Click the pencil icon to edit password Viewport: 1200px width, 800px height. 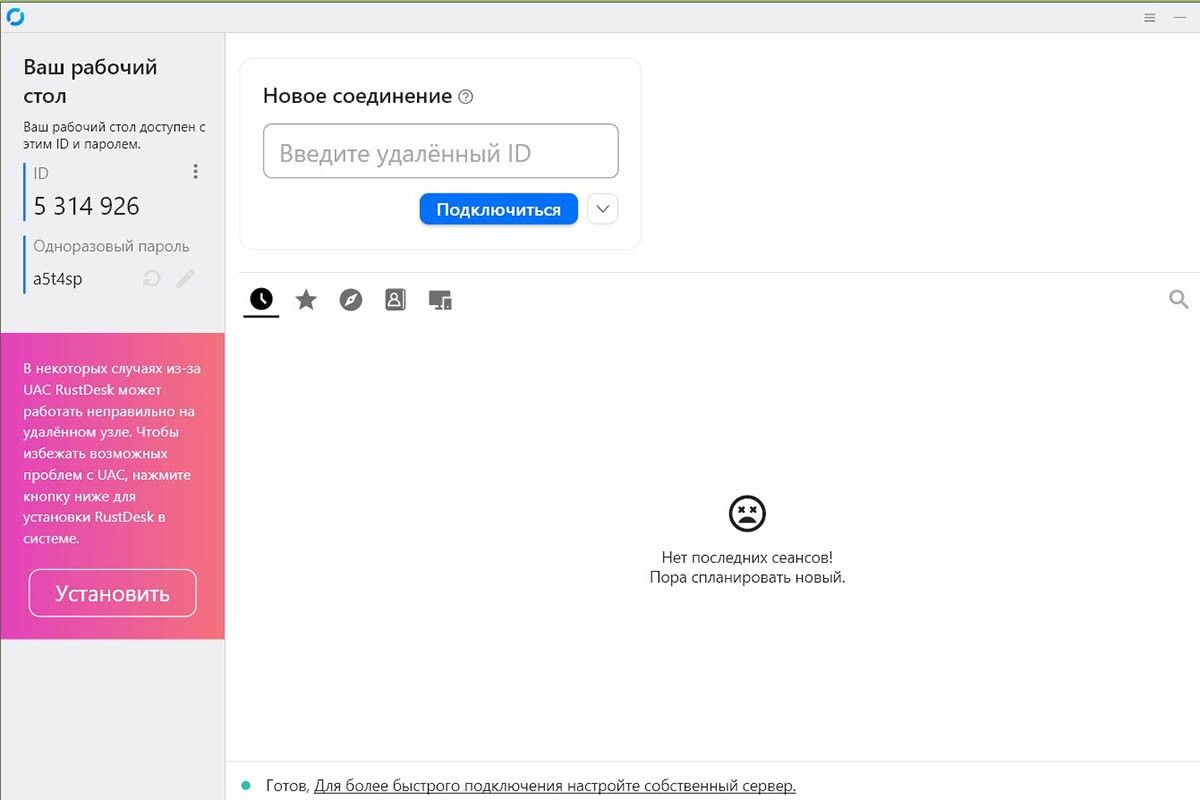pyautogui.click(x=185, y=279)
